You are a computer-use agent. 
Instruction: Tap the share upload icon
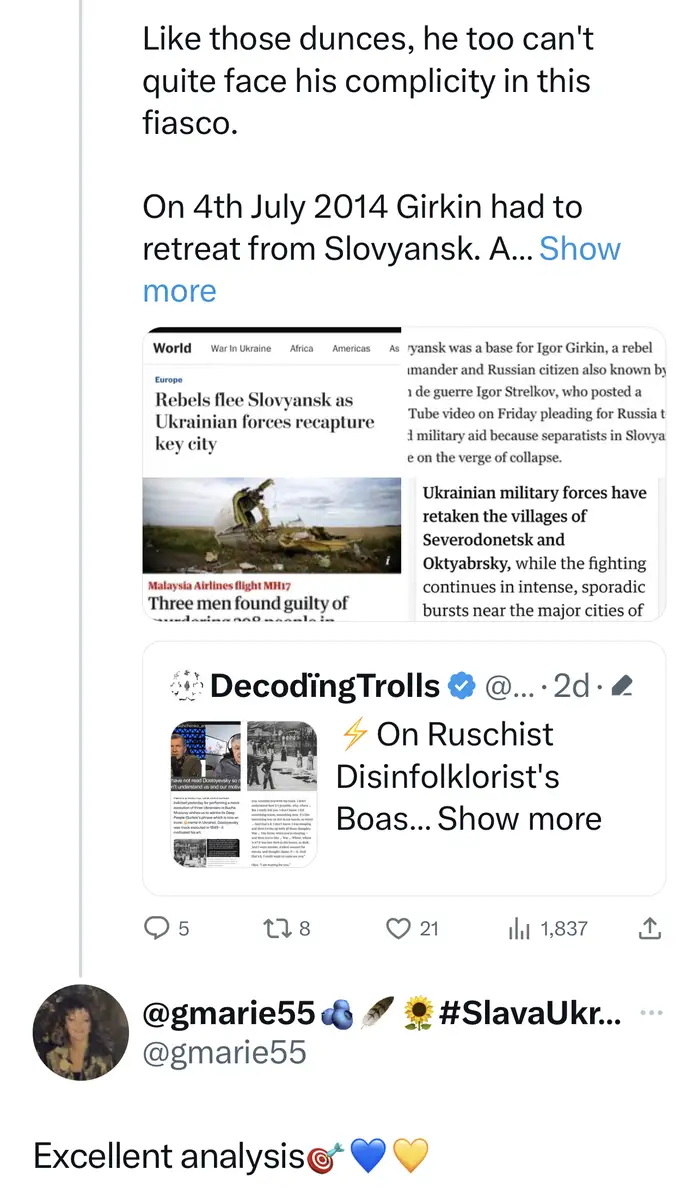[649, 928]
